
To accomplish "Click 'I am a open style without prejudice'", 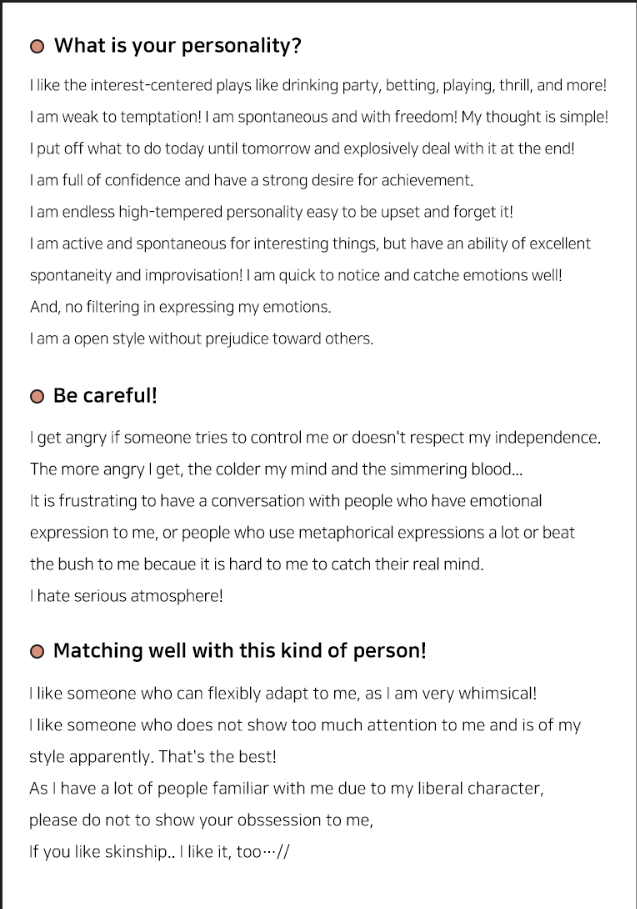I will 202,339.
